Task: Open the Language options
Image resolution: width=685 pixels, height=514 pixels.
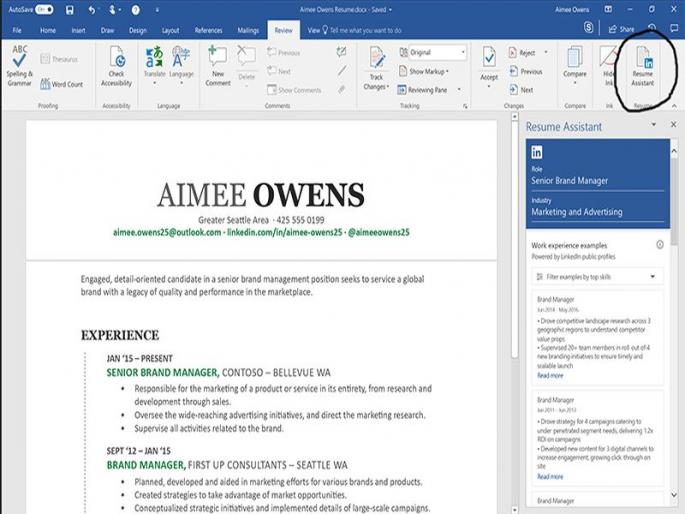Action: tap(181, 65)
